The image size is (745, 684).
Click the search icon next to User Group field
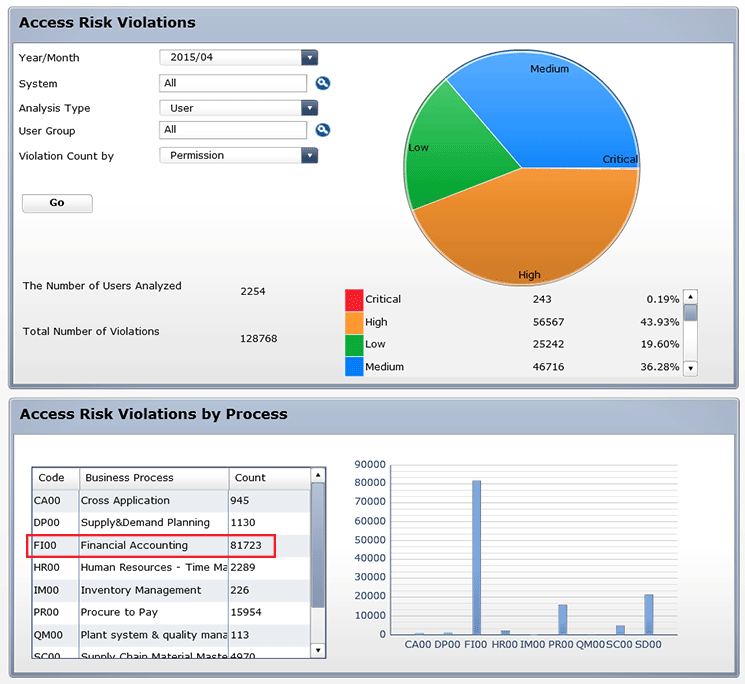323,130
